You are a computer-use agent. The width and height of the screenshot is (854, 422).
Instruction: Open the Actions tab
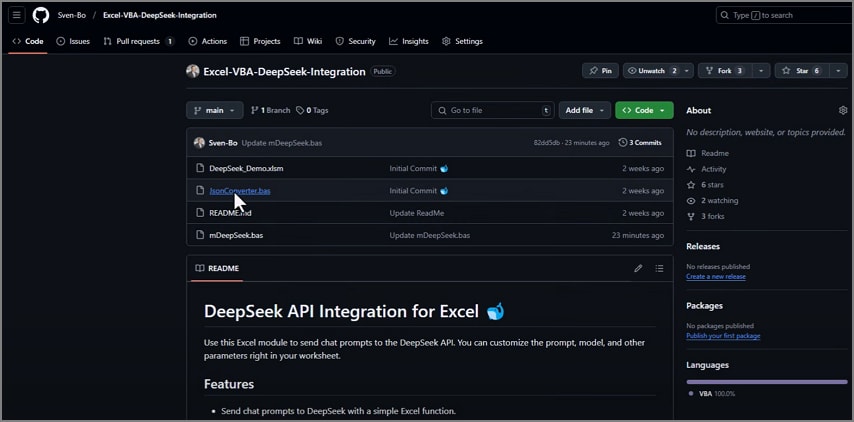208,41
